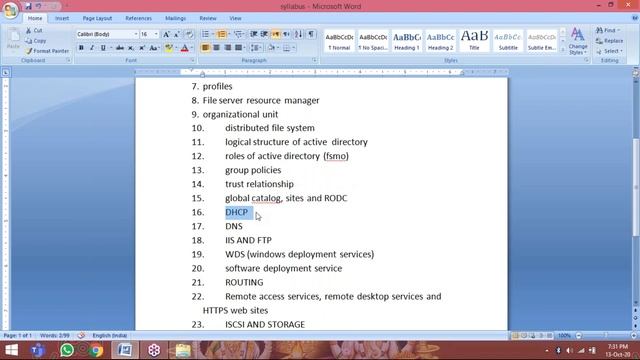Switch to the Review tab
640x360 pixels.
click(x=208, y=18)
